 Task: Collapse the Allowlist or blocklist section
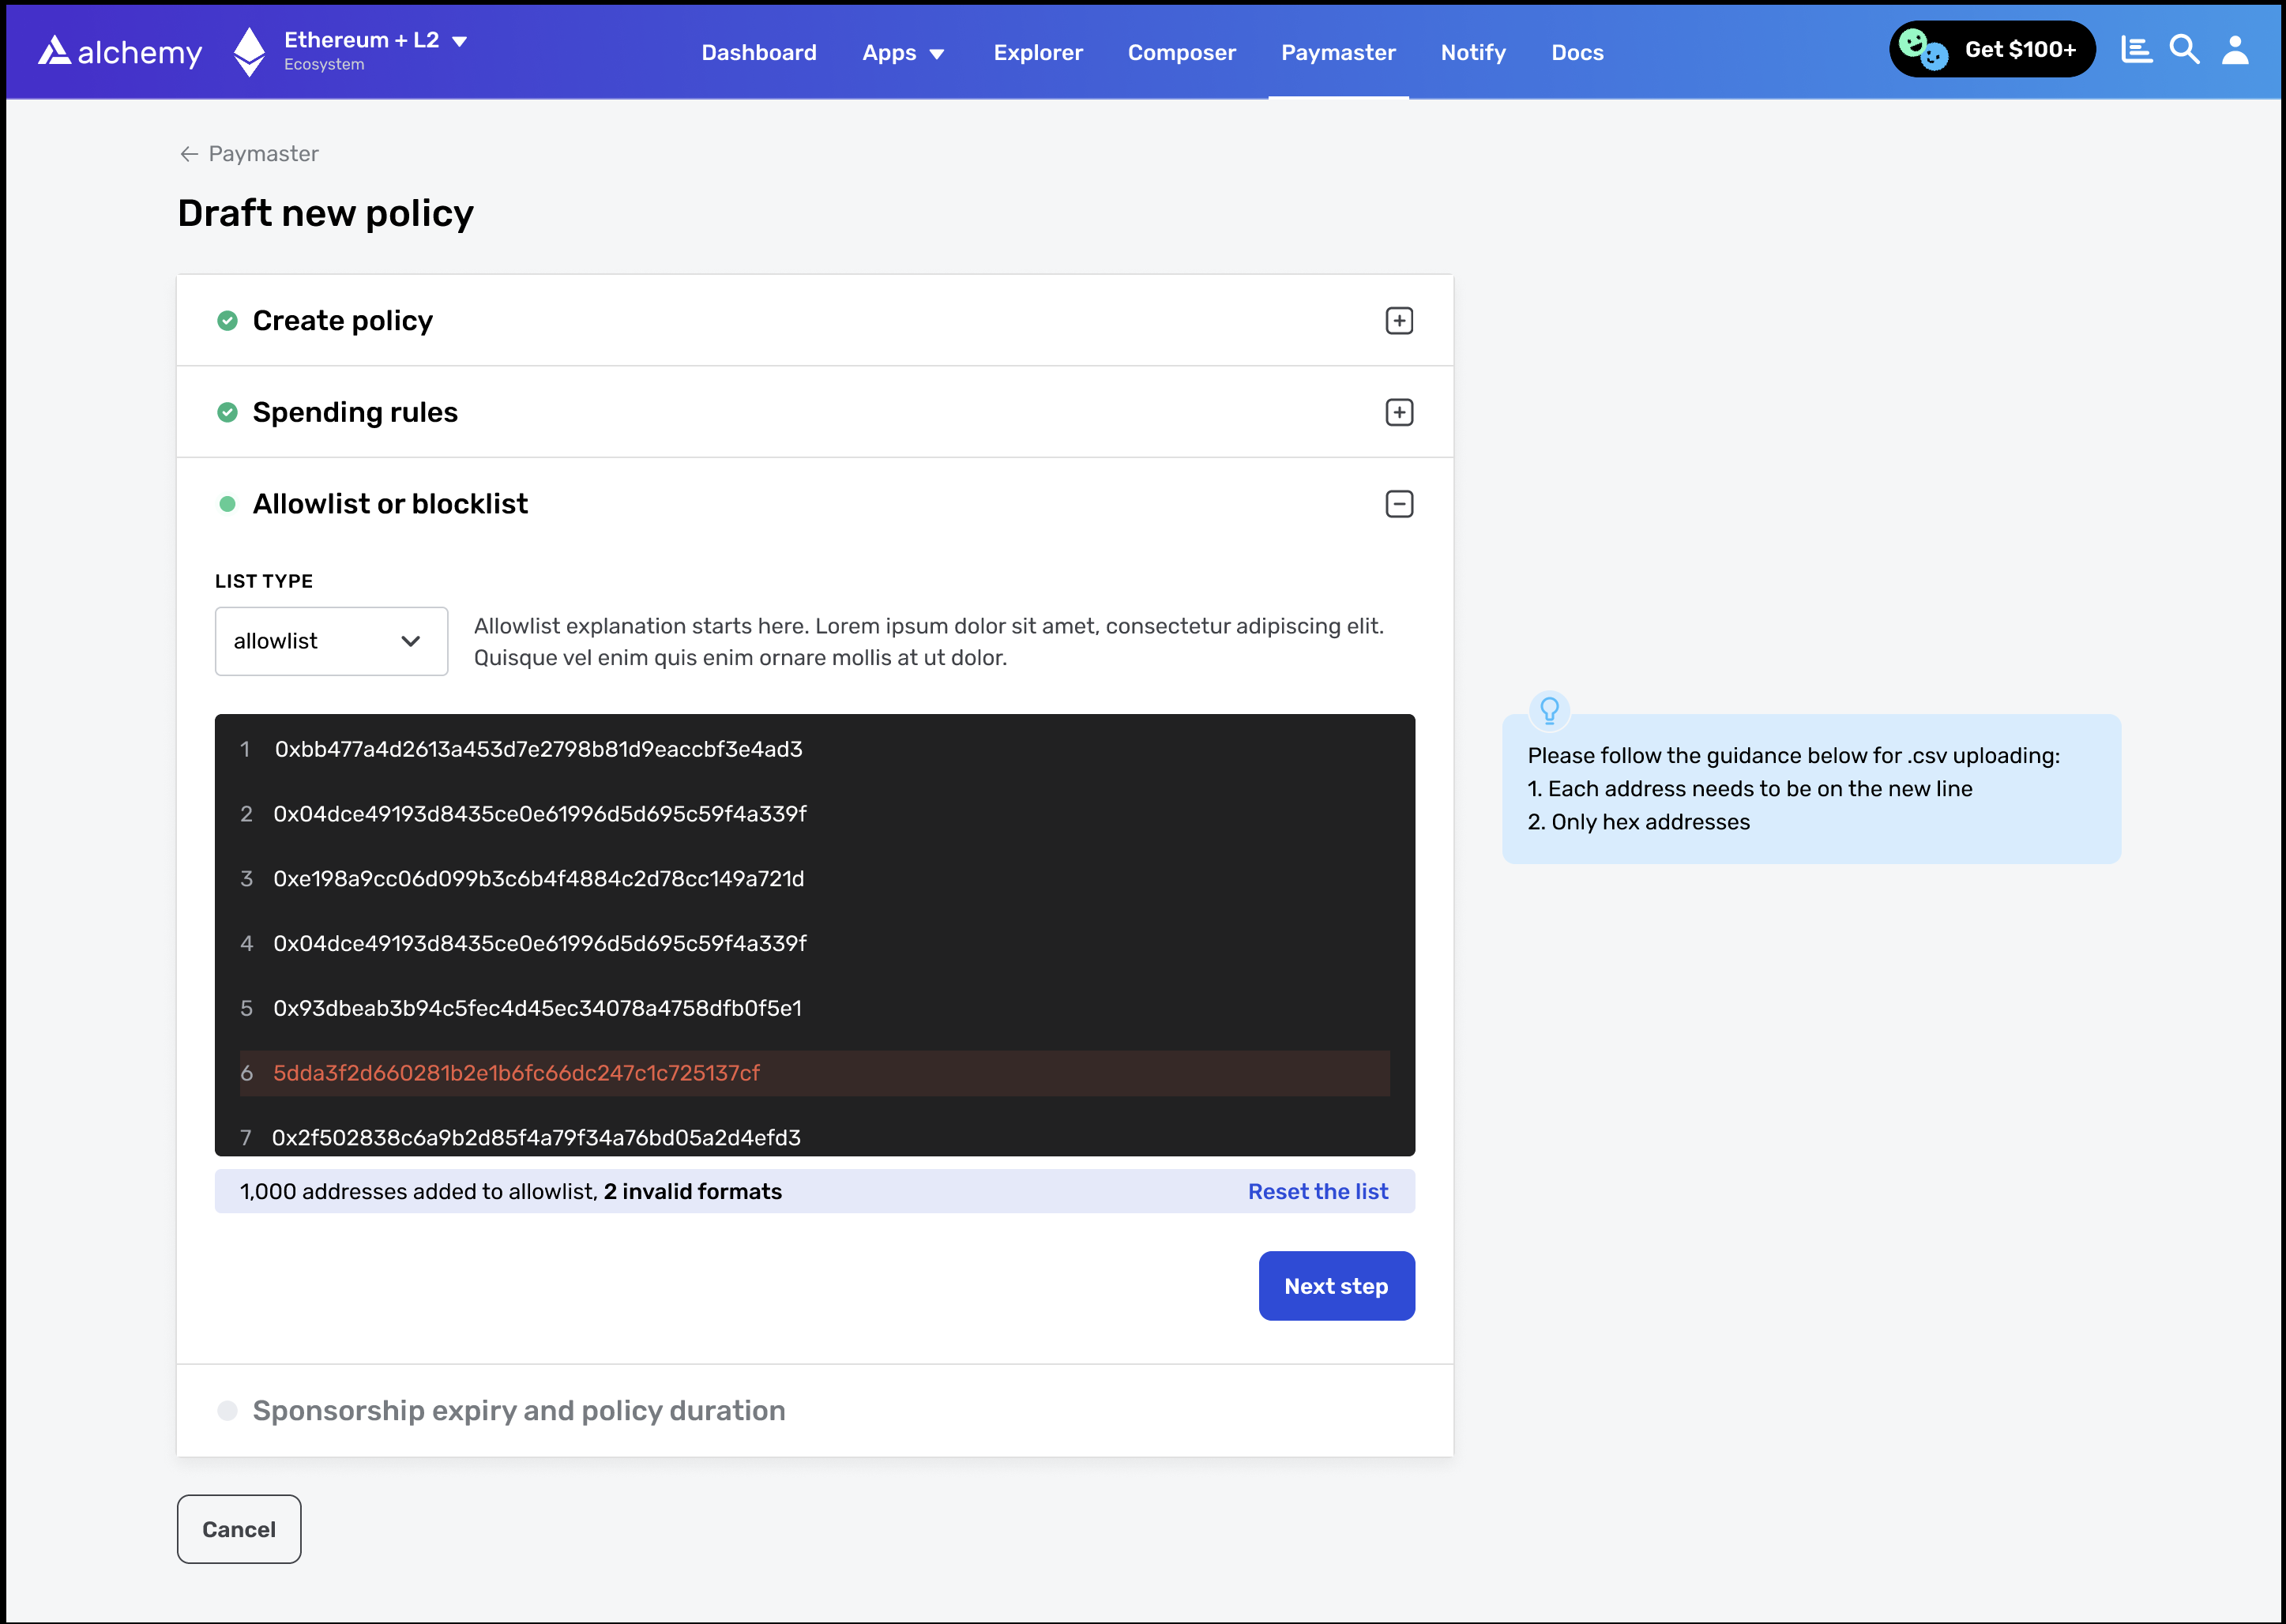coord(1398,504)
